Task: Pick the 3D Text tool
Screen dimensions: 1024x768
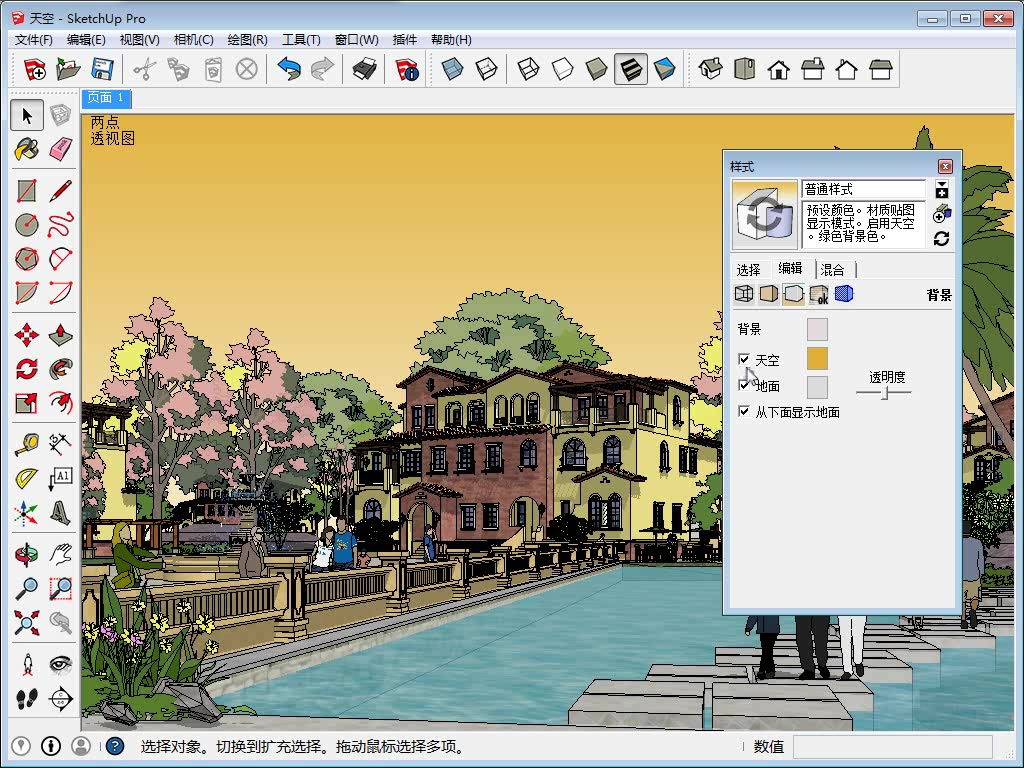Action: (60, 513)
